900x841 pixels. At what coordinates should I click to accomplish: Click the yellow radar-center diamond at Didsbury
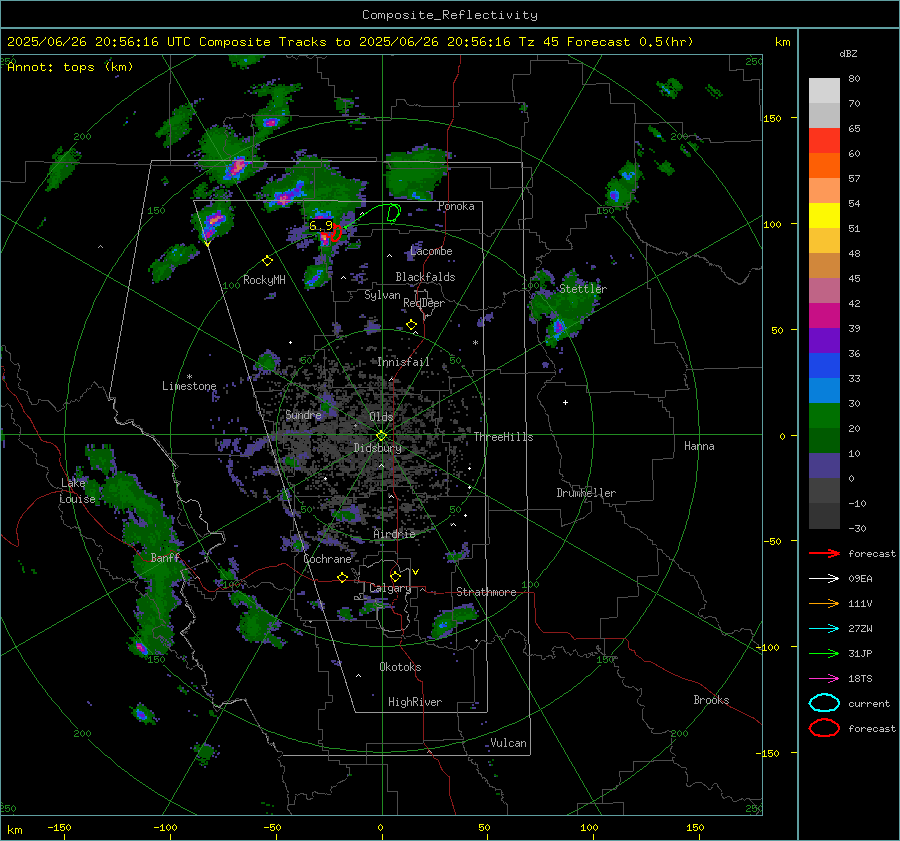(381, 436)
